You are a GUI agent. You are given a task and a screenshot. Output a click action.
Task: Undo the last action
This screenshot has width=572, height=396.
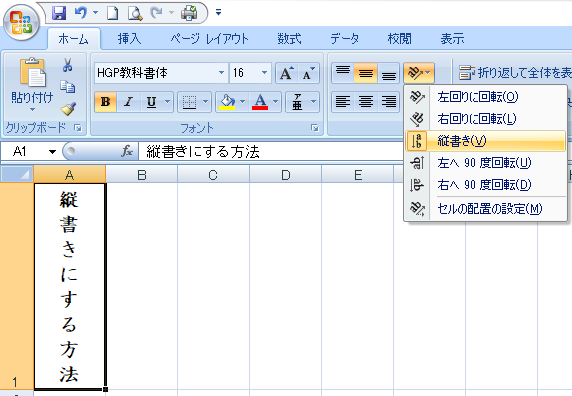click(81, 13)
